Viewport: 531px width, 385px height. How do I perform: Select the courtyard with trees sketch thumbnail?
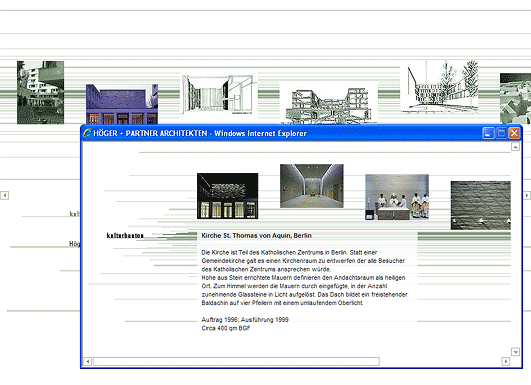[x=439, y=86]
